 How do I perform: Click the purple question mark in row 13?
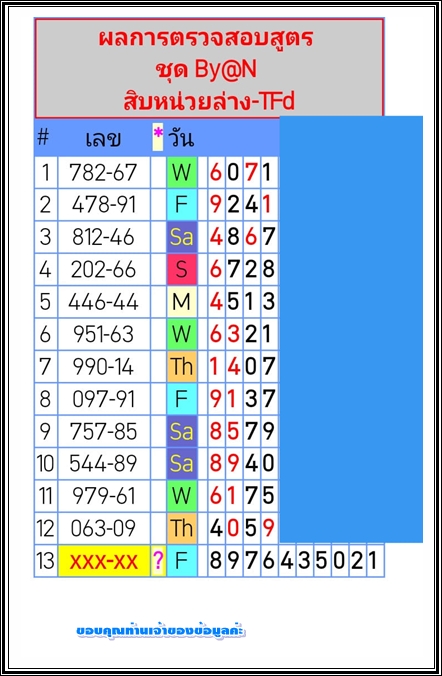click(158, 561)
